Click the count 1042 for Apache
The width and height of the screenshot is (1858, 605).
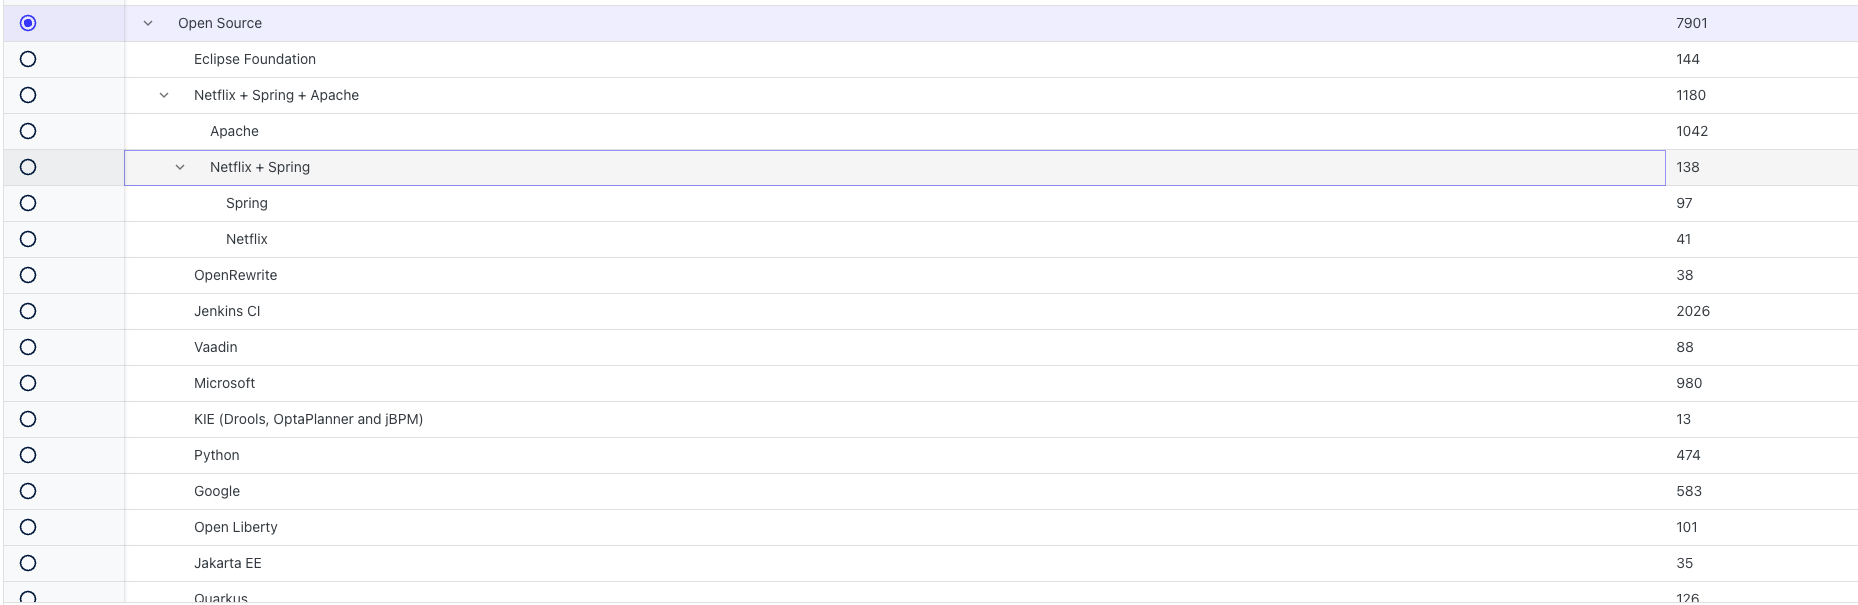(x=1692, y=131)
